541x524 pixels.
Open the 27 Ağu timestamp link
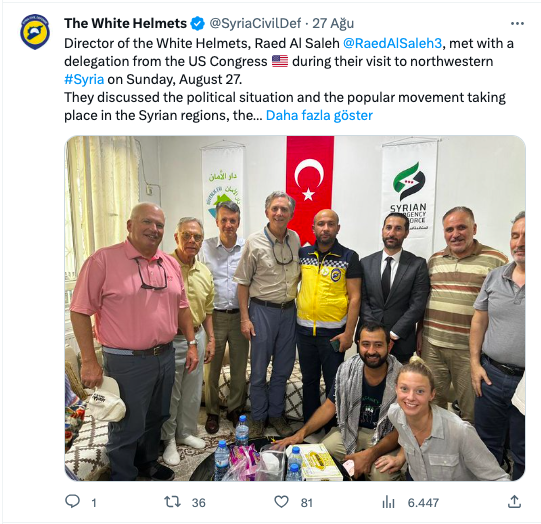(x=333, y=23)
